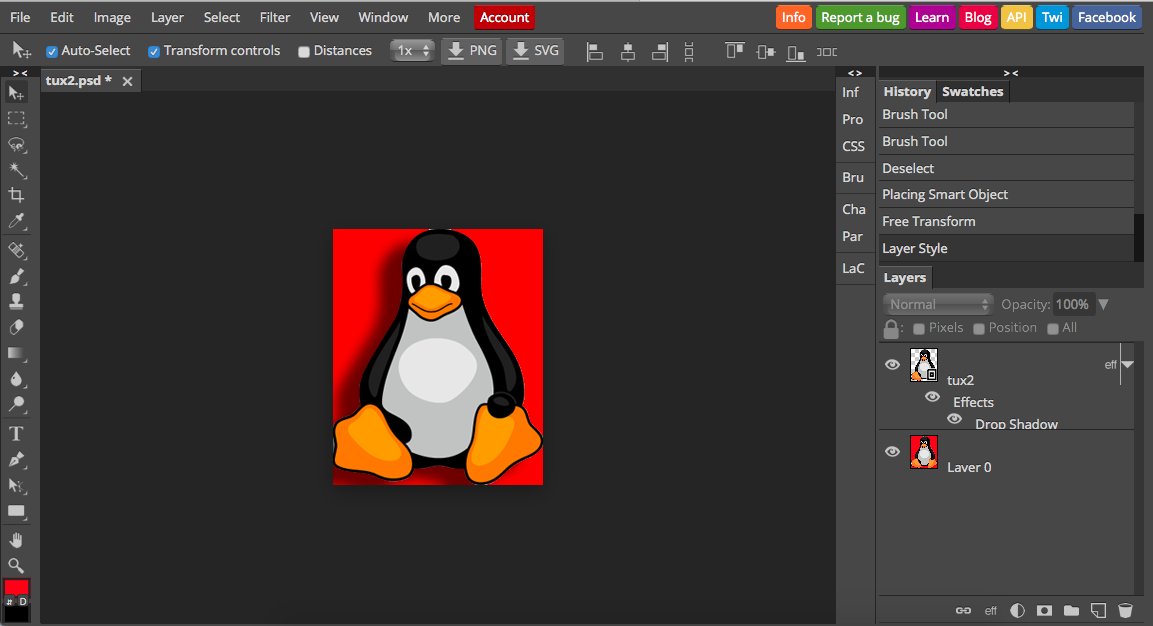1153x626 pixels.
Task: Select the Crop tool
Action: pyautogui.click(x=16, y=195)
